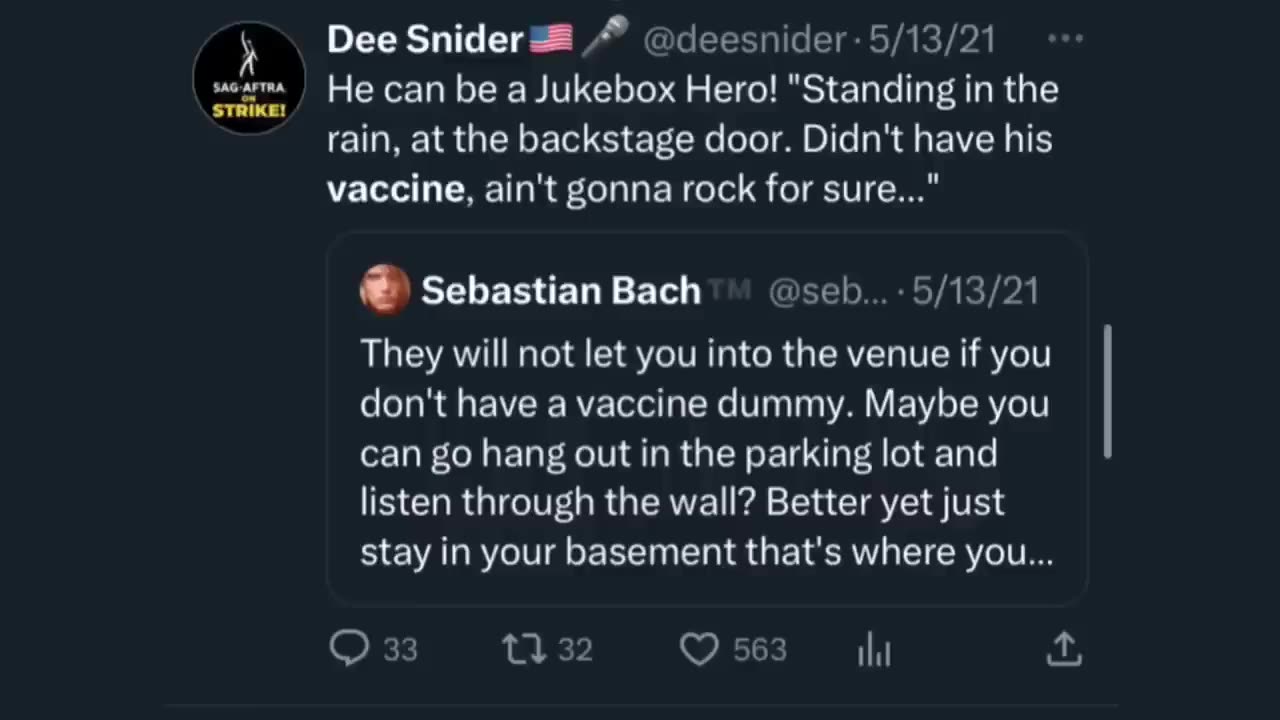Click the 33 replies count
This screenshot has width=1280, height=720.
[x=400, y=650]
